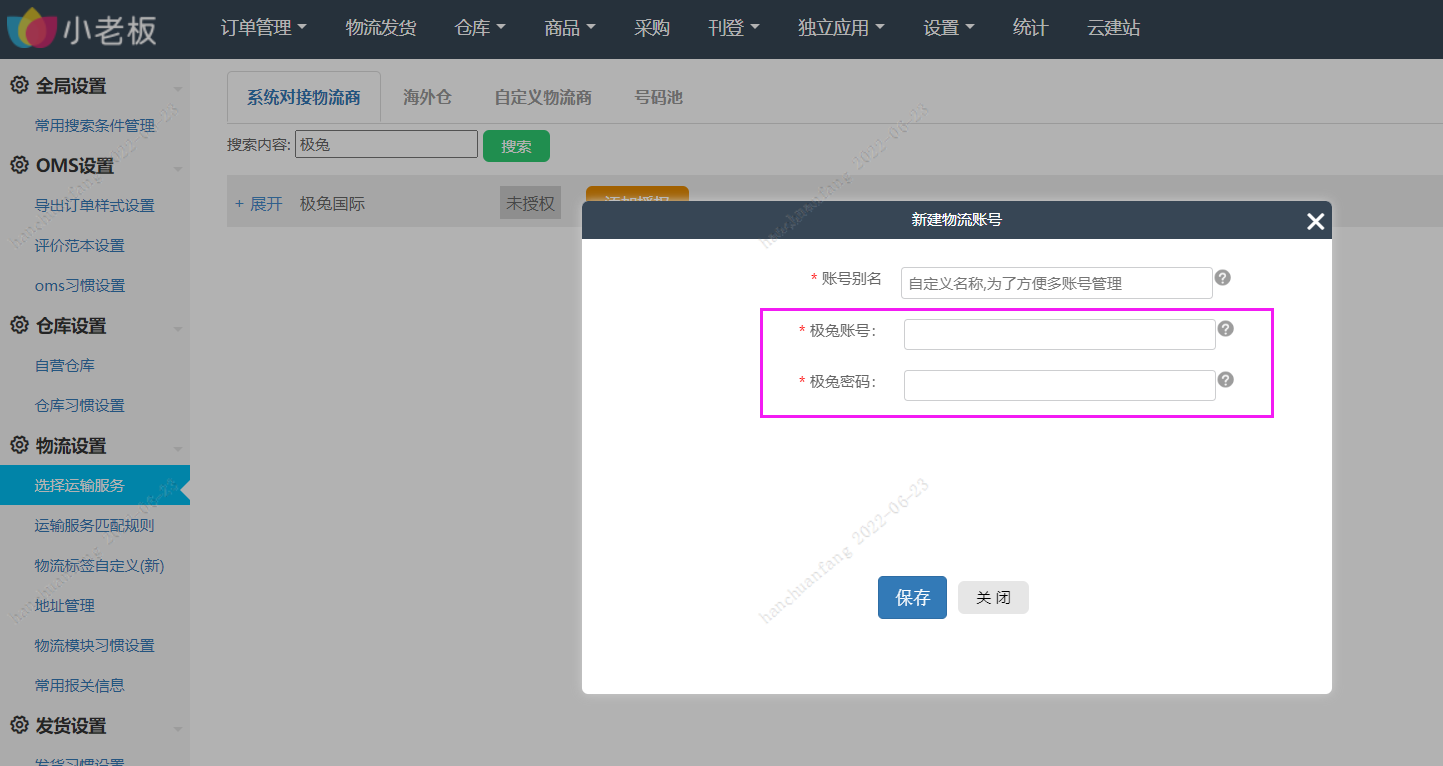Select 选择运输服务 in sidebar
Screen dimensions: 1443x766
(x=95, y=485)
